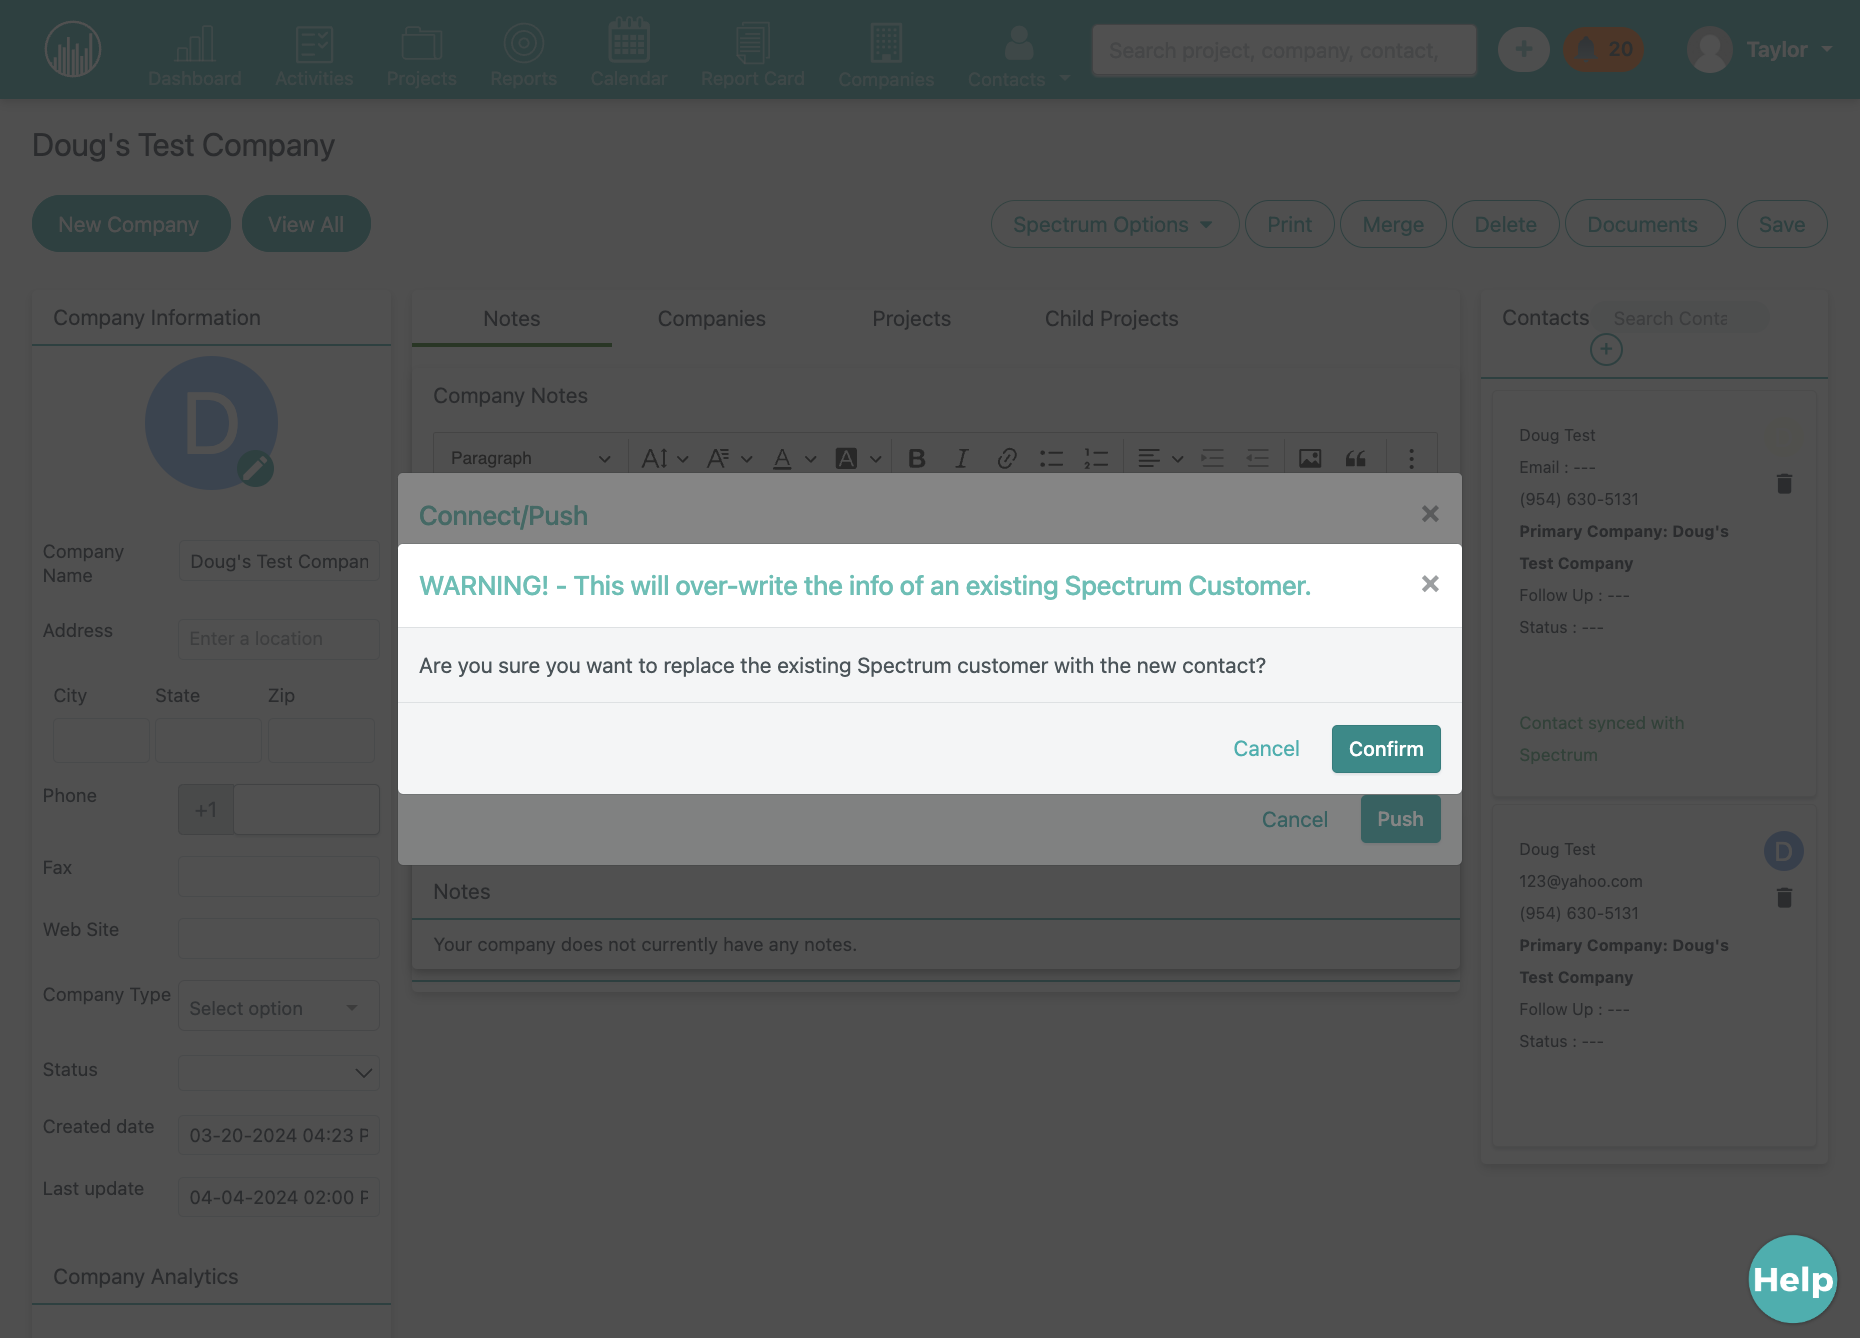Toggle italic formatting in notes editor
Viewport: 1860px width, 1338px height.
(961, 458)
